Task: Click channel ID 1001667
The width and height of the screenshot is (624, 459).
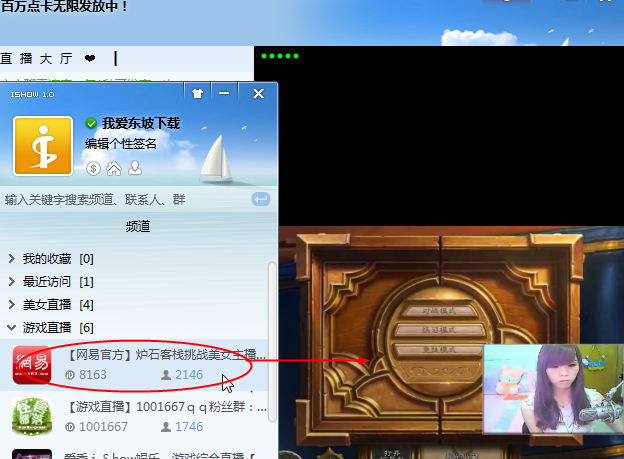Action: pyautogui.click(x=103, y=427)
